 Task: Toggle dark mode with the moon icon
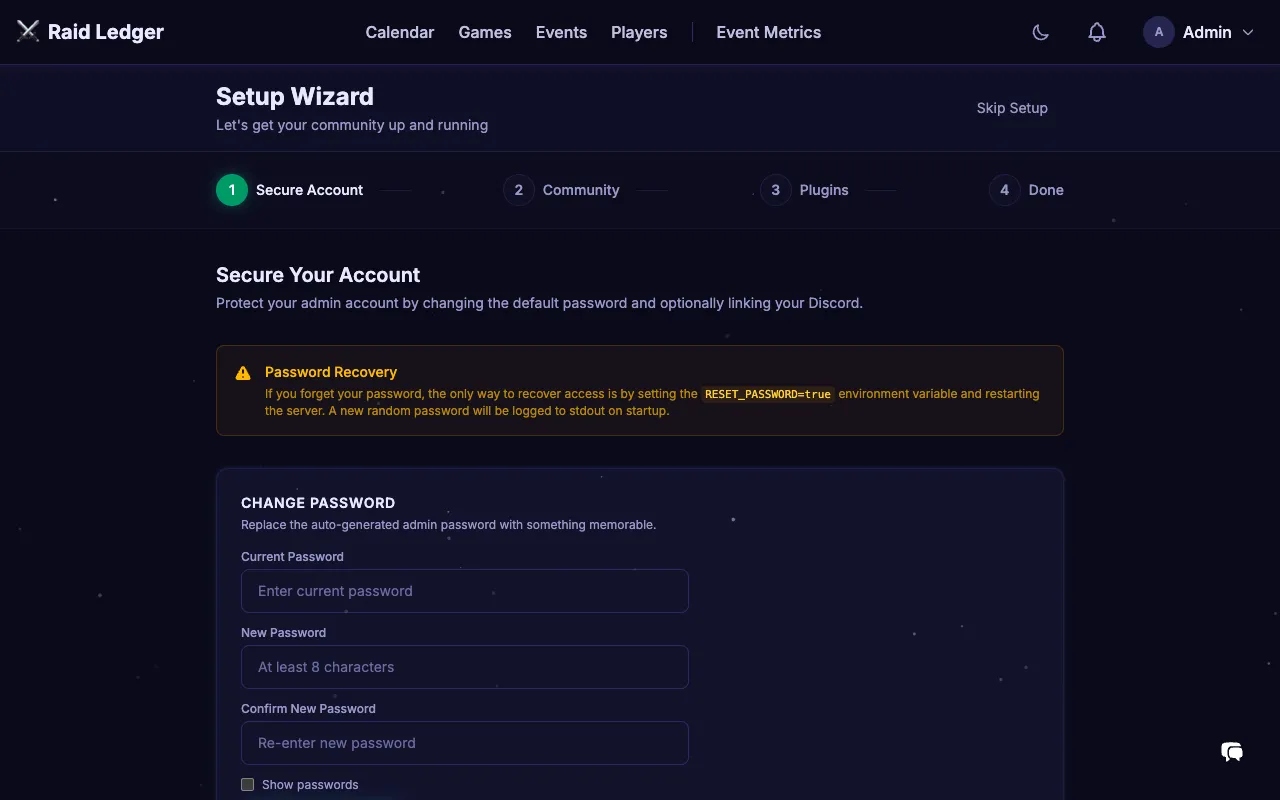tap(1040, 32)
